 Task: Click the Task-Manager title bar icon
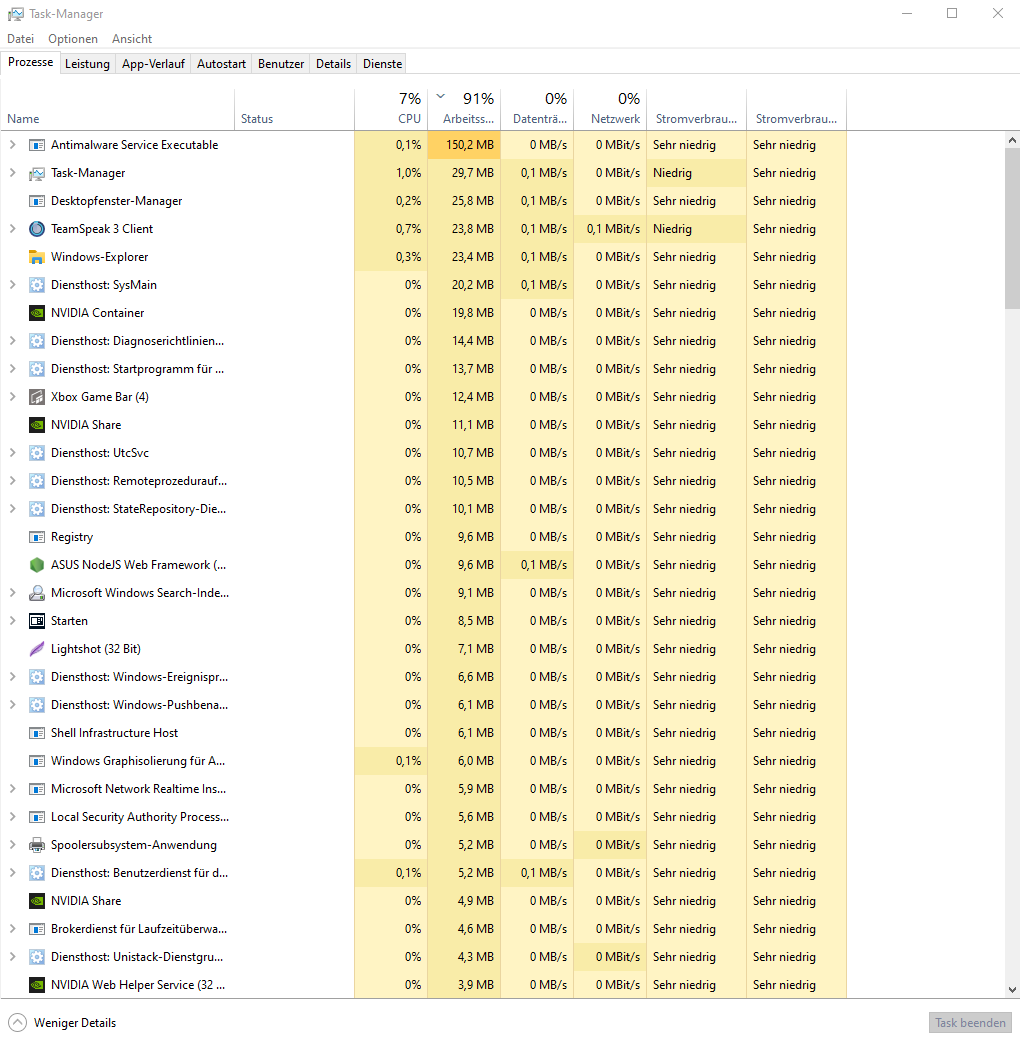click(15, 14)
